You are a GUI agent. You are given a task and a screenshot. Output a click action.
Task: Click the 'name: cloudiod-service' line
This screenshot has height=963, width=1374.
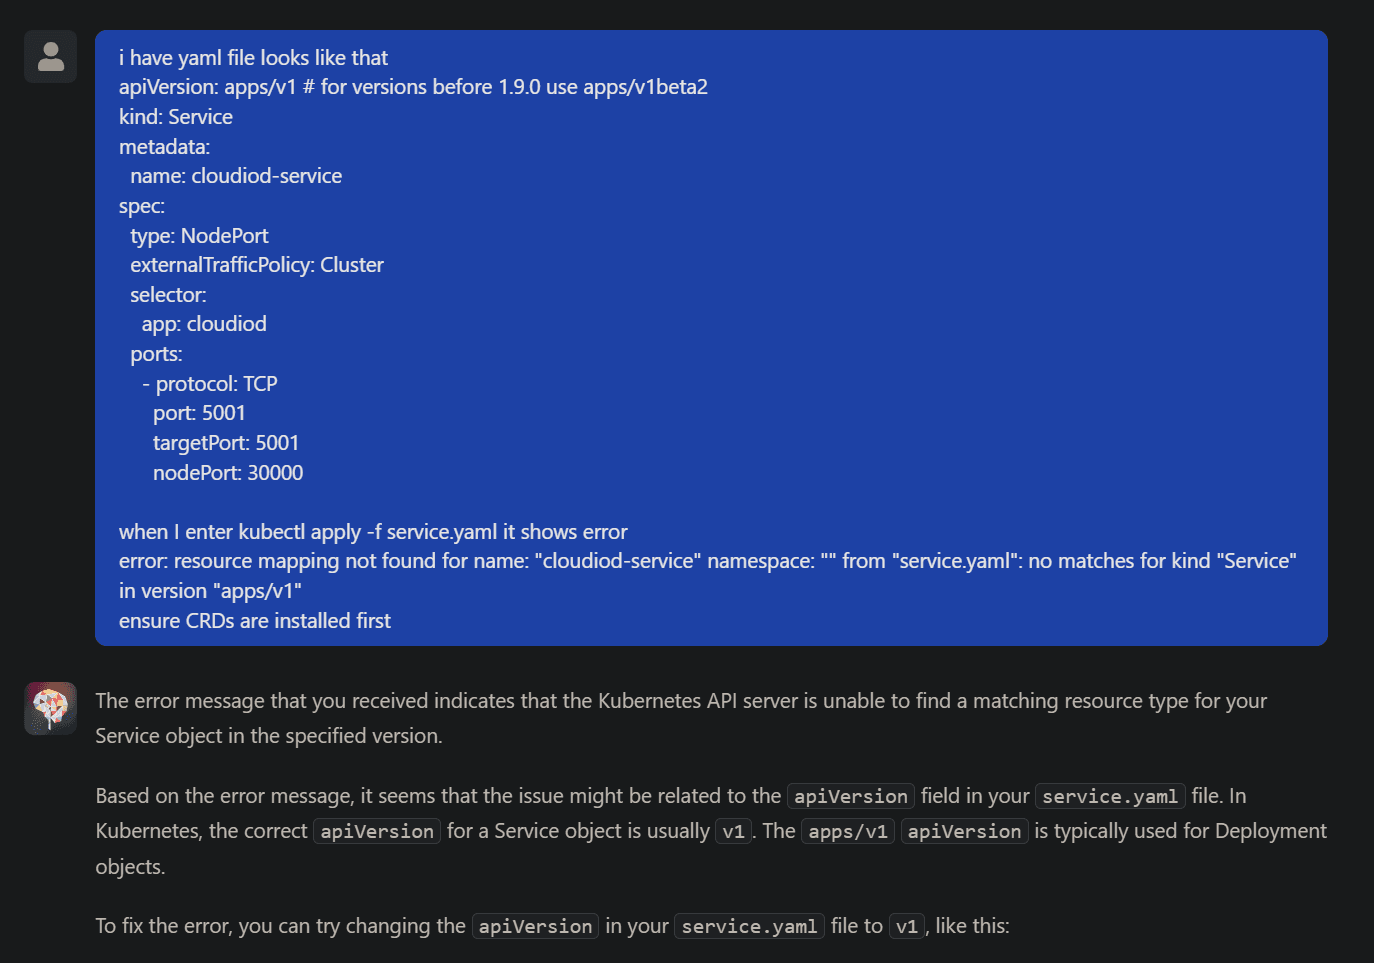(x=236, y=176)
